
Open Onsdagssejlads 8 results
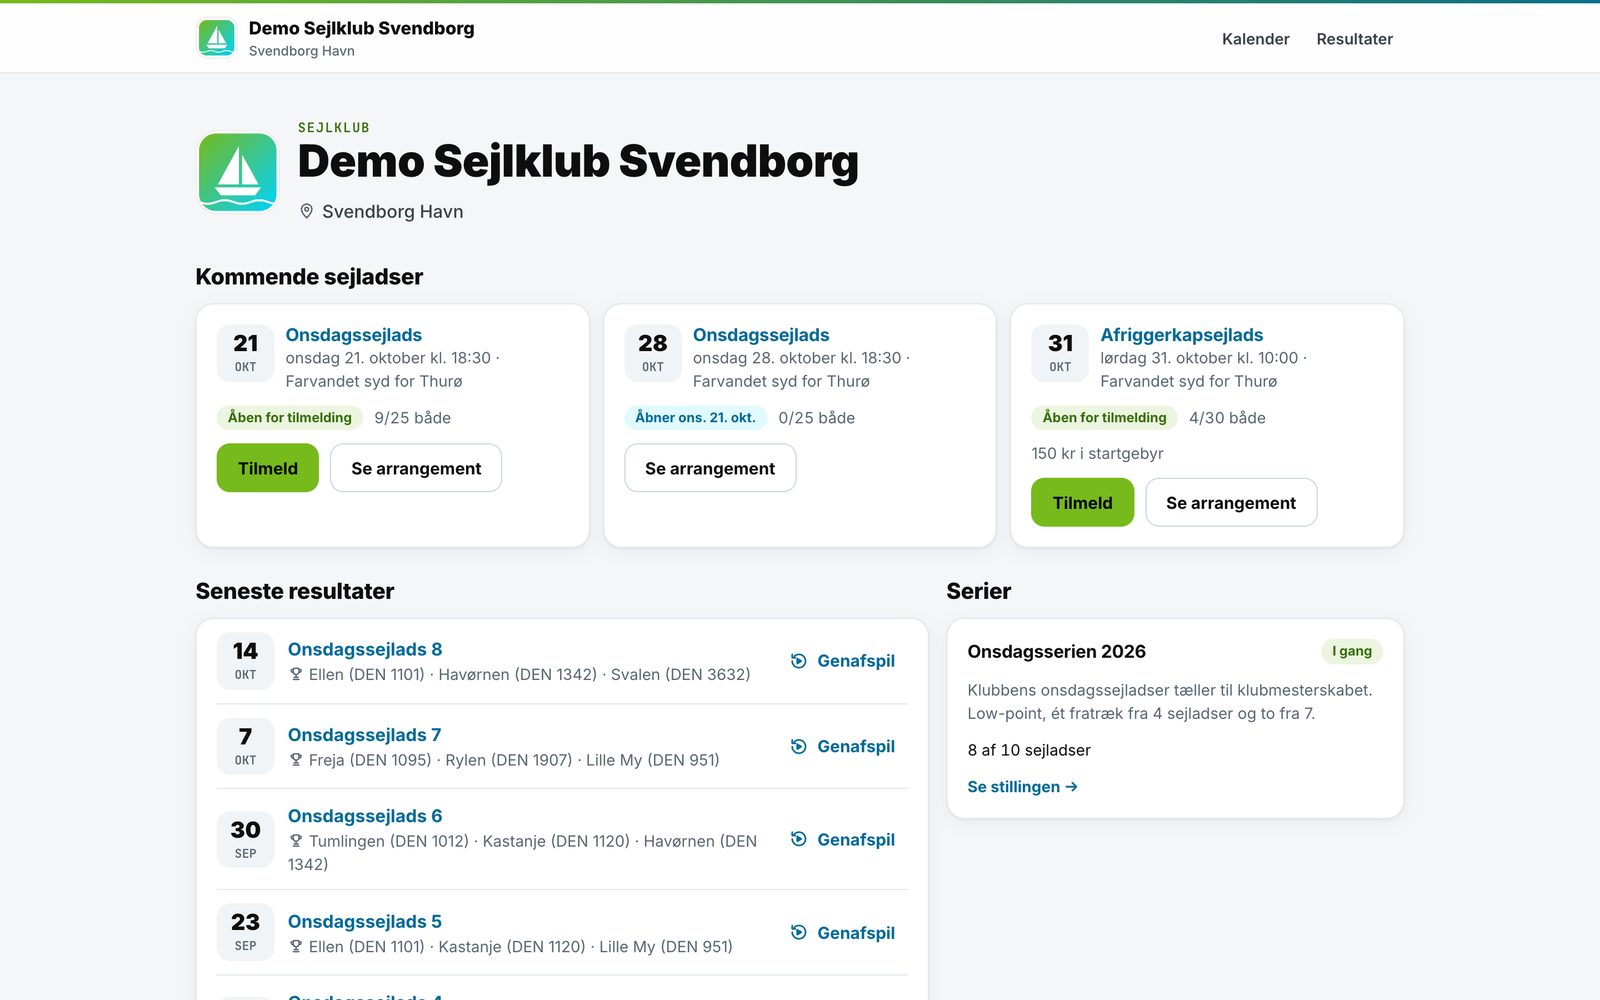pos(365,649)
